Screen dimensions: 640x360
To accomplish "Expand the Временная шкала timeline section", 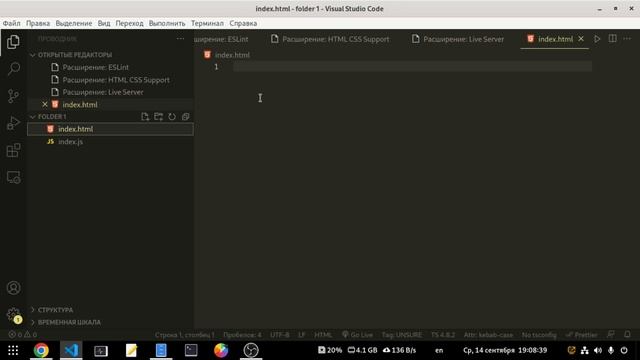I will [69, 322].
